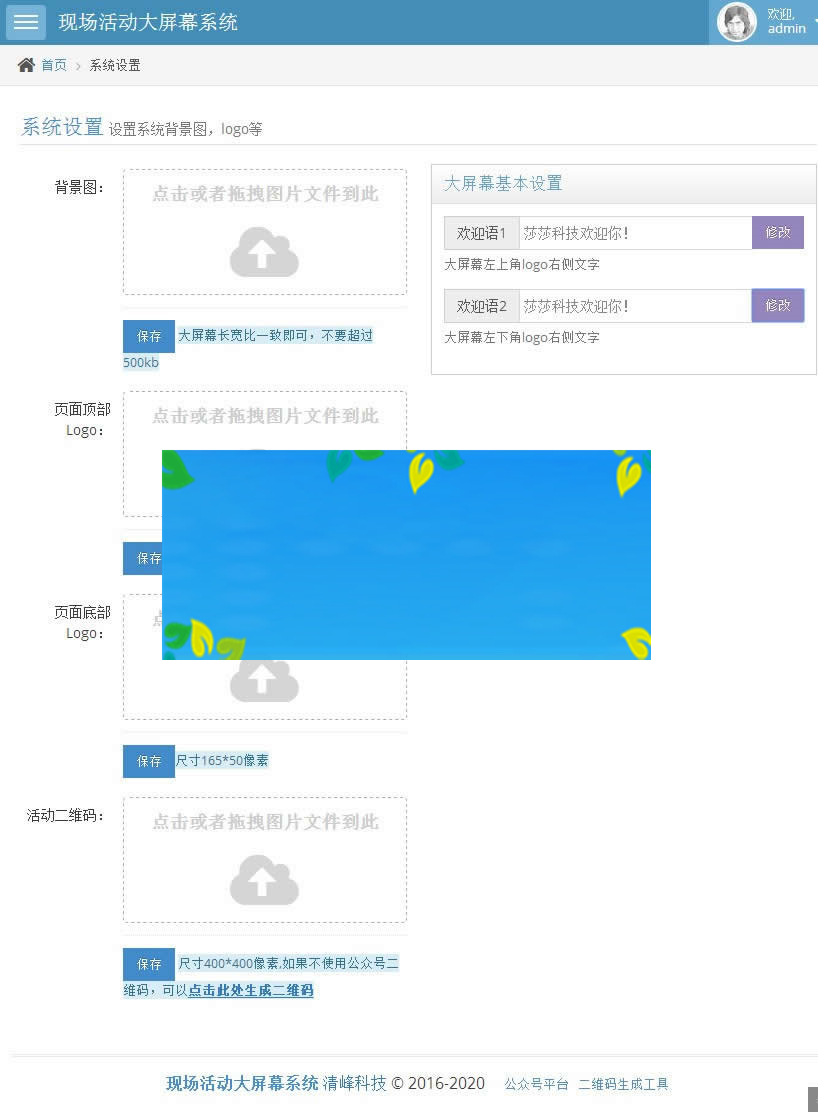Open the 公众号平台 footer link
The width and height of the screenshot is (818, 1113).
click(536, 1084)
